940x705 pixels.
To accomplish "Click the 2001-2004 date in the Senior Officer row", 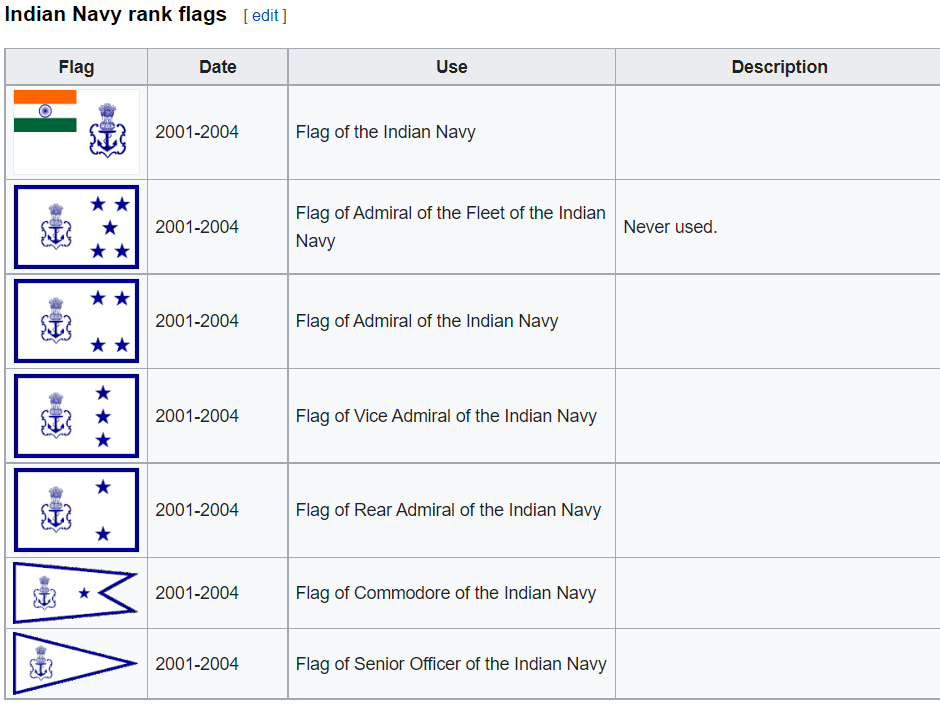I will pos(197,664).
